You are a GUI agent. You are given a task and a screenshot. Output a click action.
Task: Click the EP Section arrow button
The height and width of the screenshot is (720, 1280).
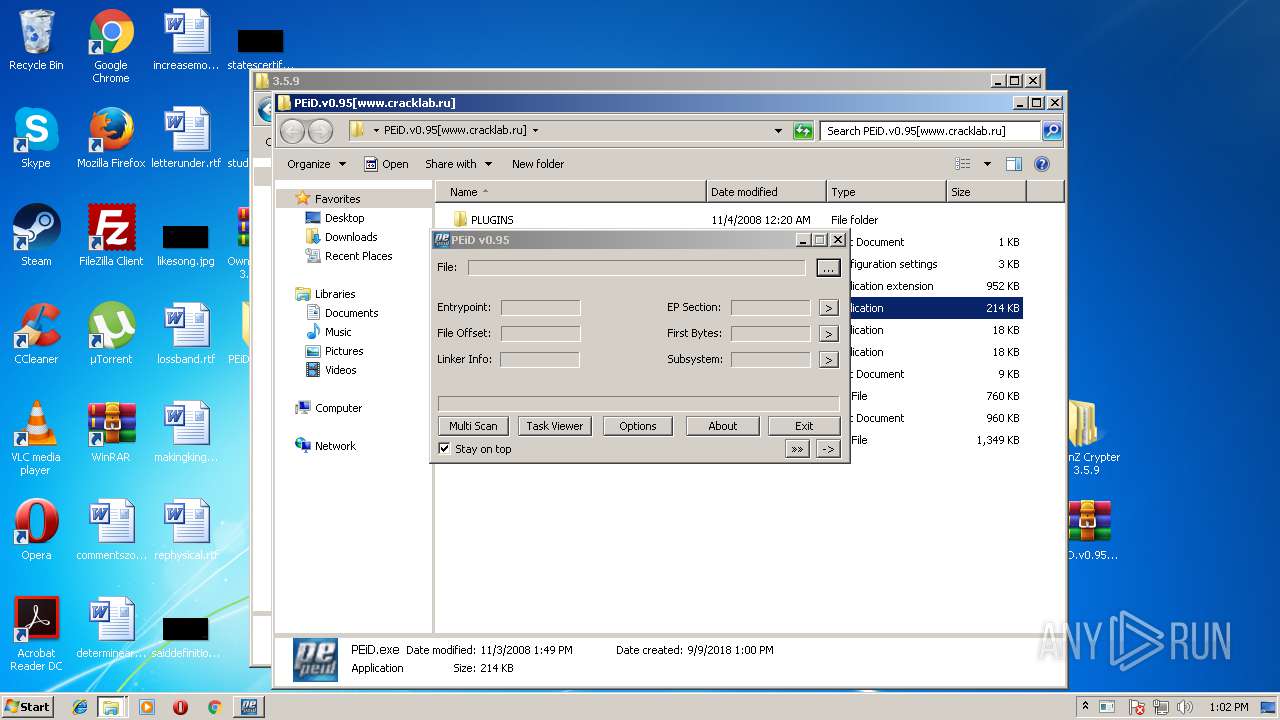[828, 308]
